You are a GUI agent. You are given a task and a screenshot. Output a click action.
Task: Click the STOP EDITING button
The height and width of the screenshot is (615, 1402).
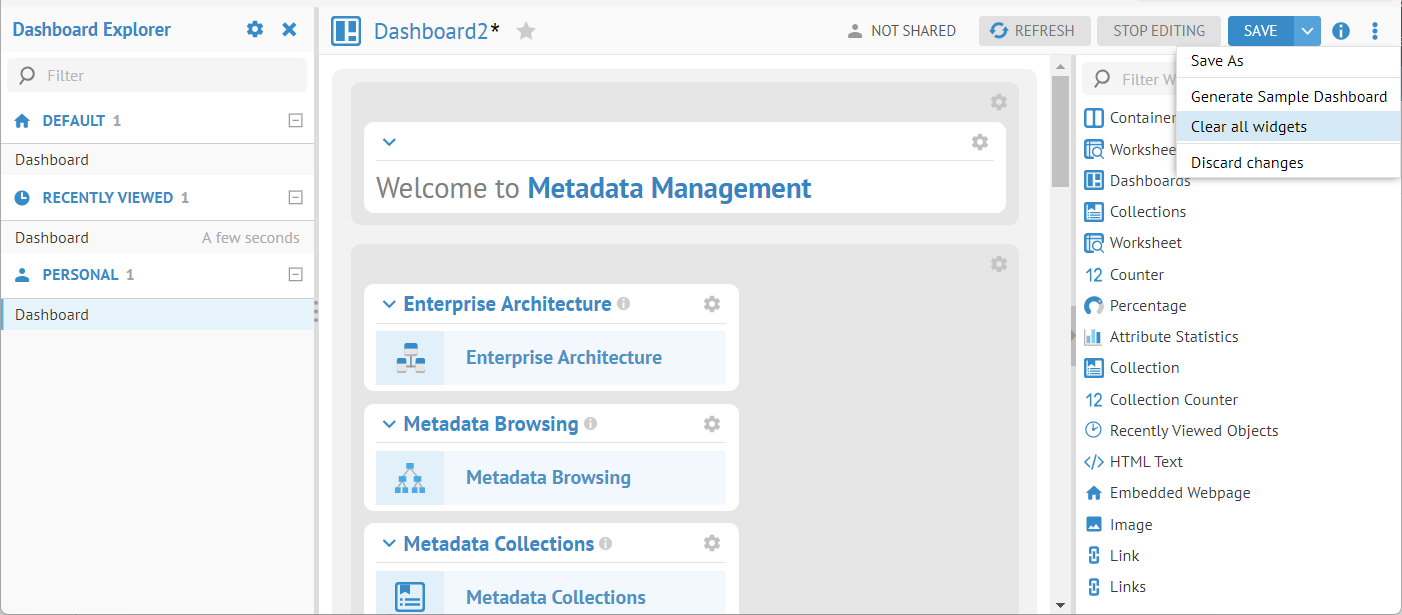tap(1159, 31)
